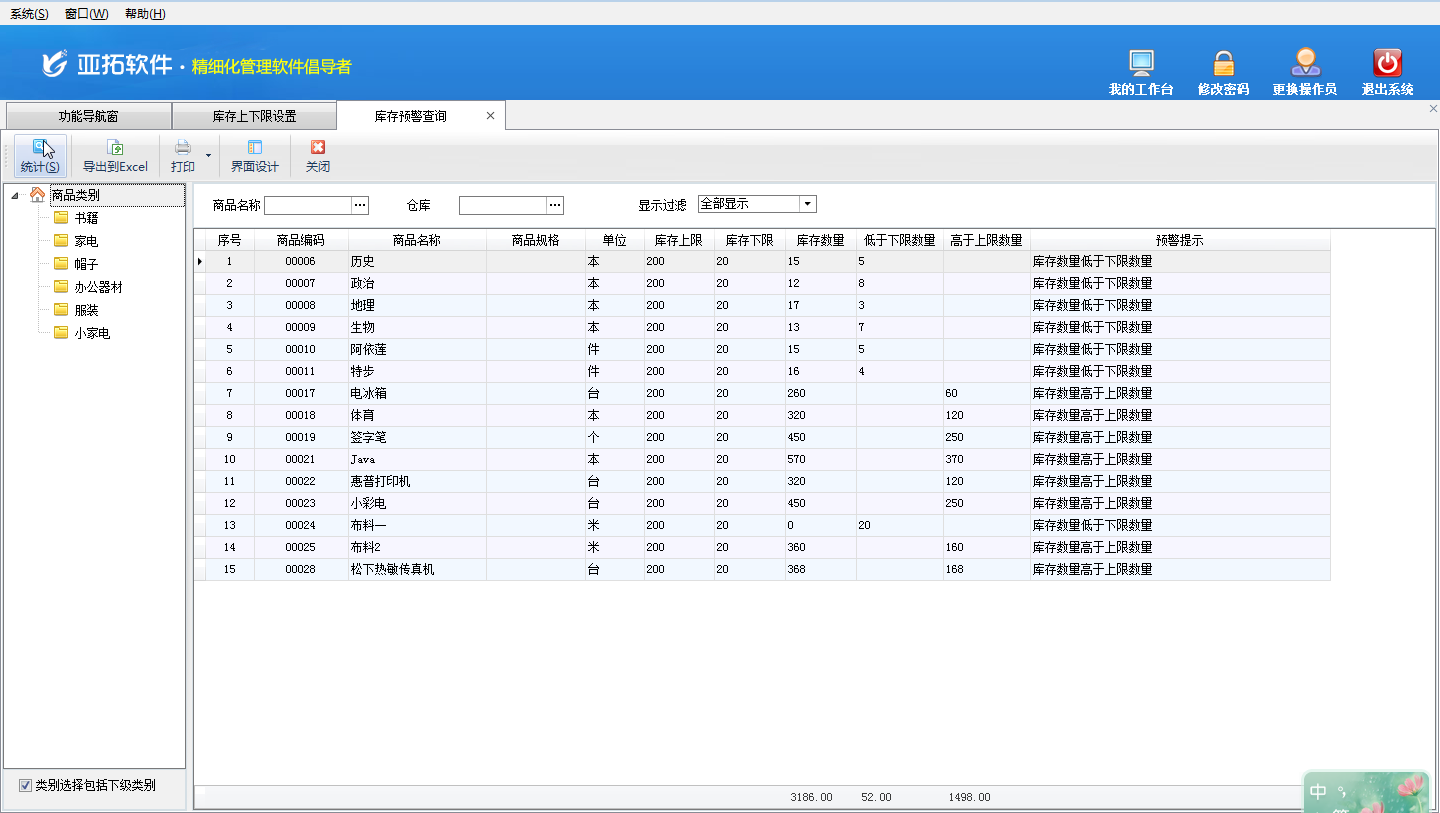Click 更换操作员 user icon
The width and height of the screenshot is (1440, 813).
point(1305,64)
